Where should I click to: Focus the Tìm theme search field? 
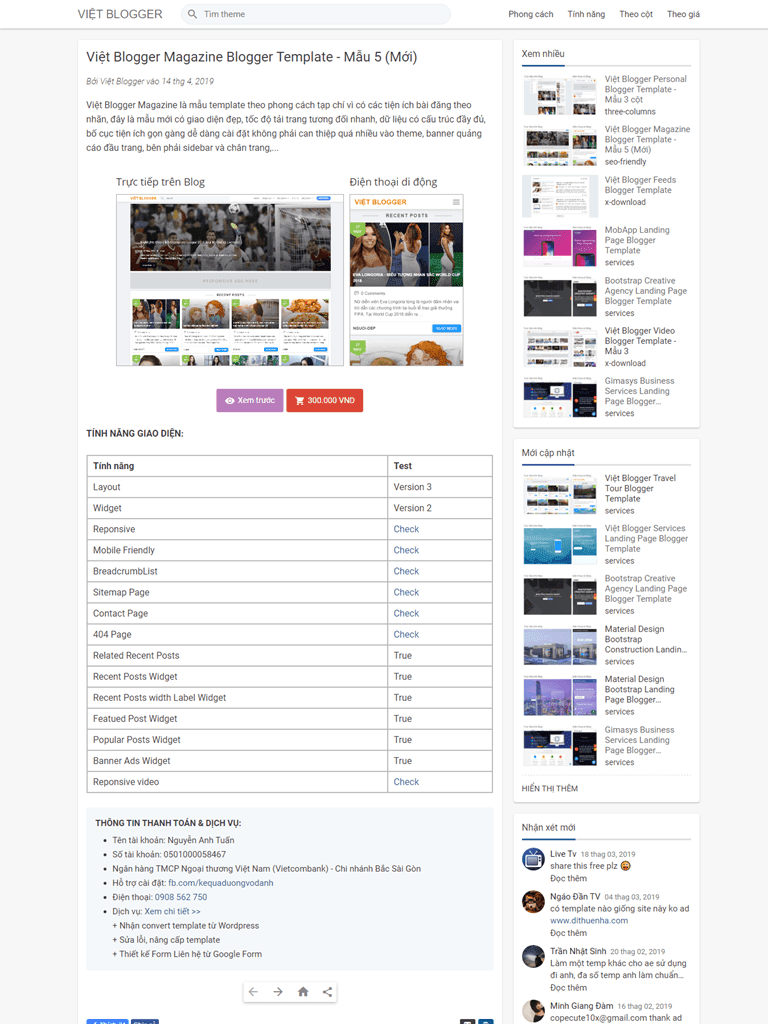tap(316, 14)
